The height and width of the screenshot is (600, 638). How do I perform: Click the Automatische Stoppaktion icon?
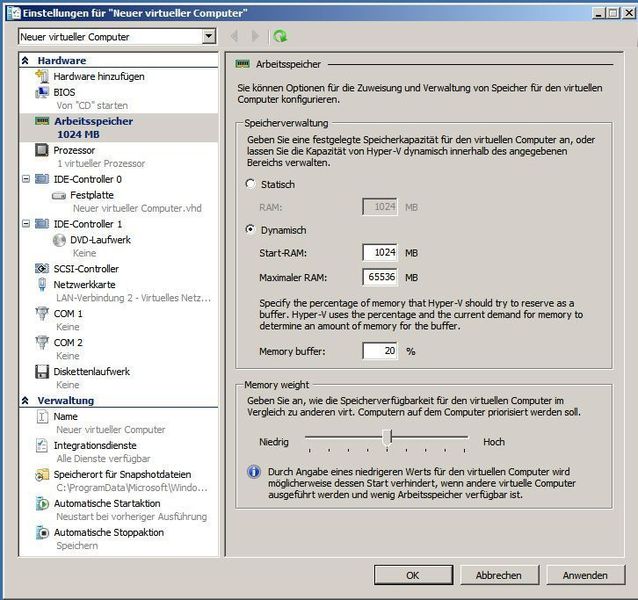tap(42, 532)
